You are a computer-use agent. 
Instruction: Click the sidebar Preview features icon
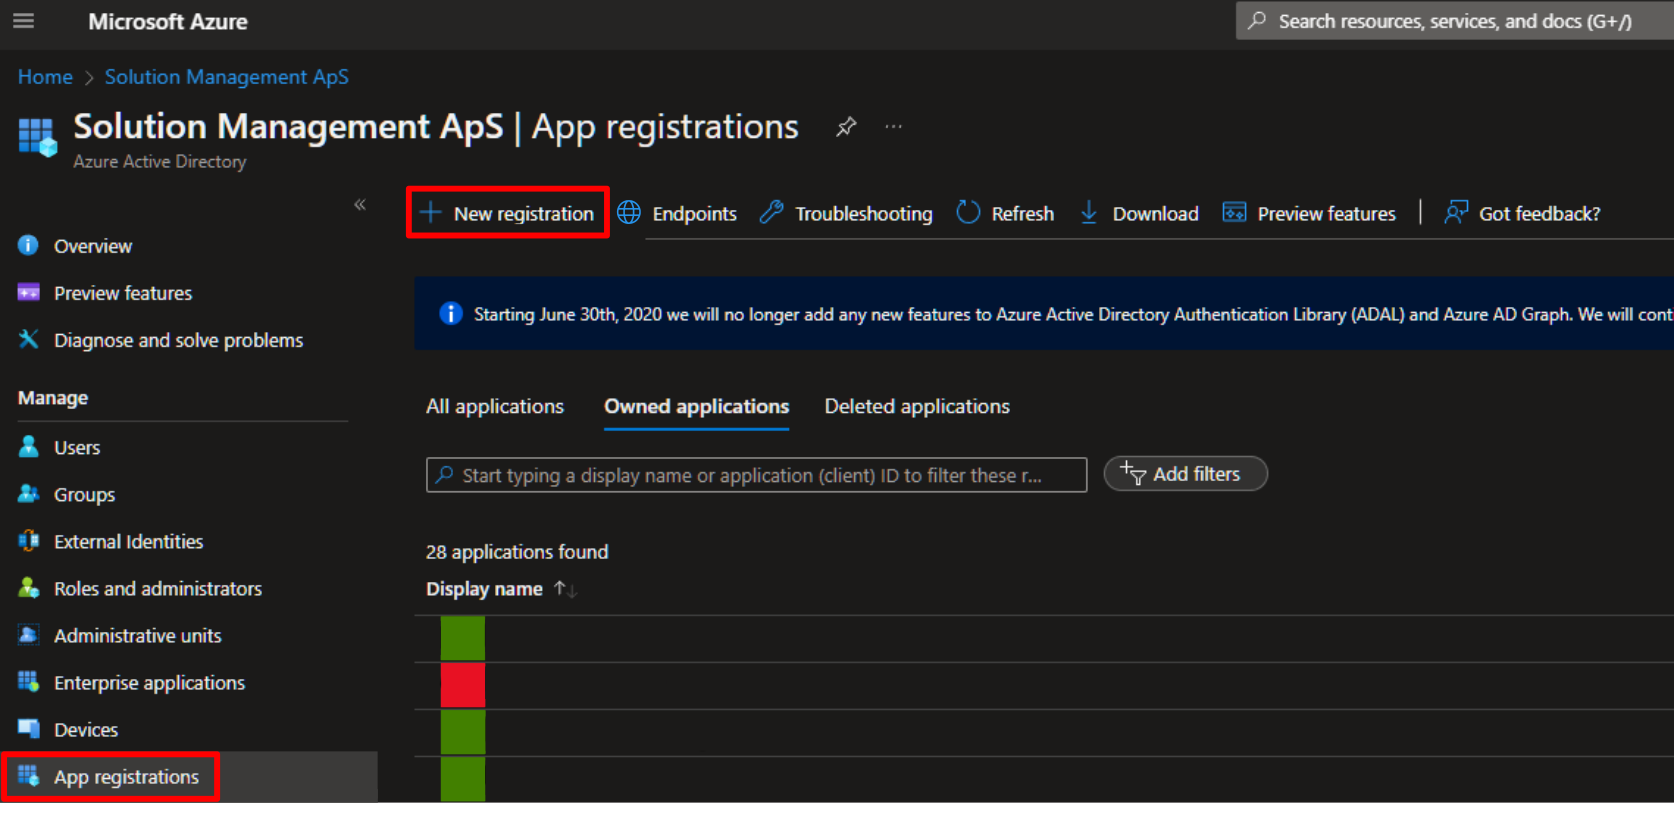pyautogui.click(x=29, y=292)
